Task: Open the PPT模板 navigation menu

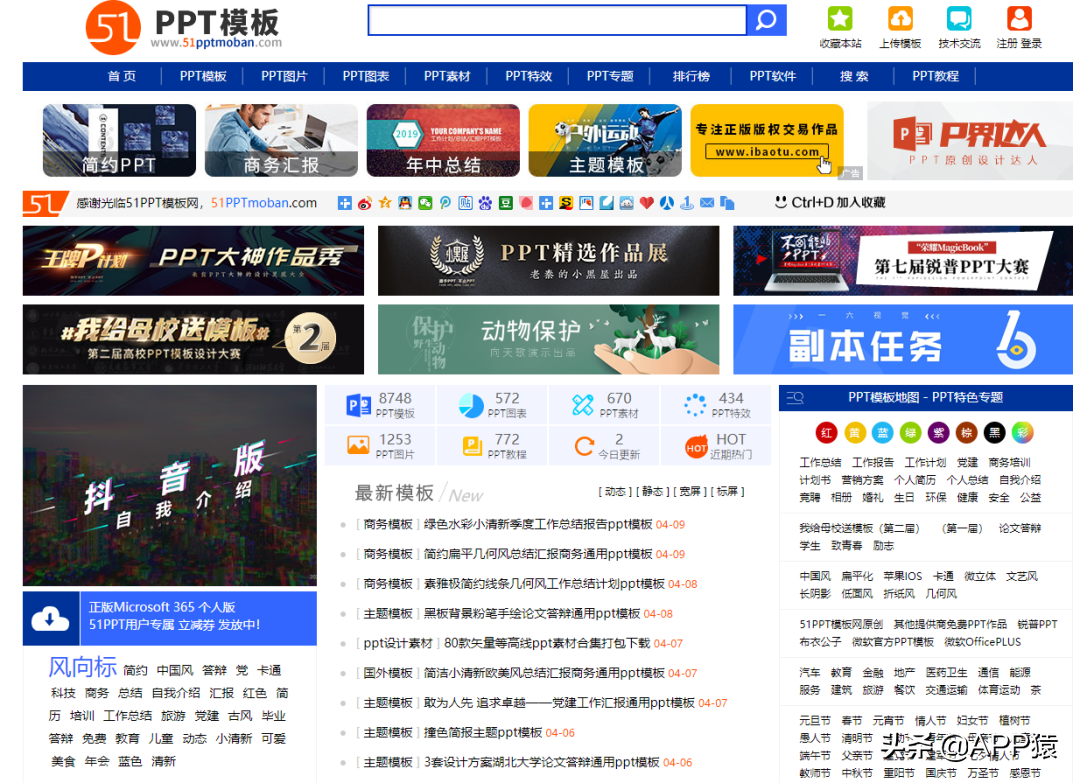Action: [x=203, y=76]
